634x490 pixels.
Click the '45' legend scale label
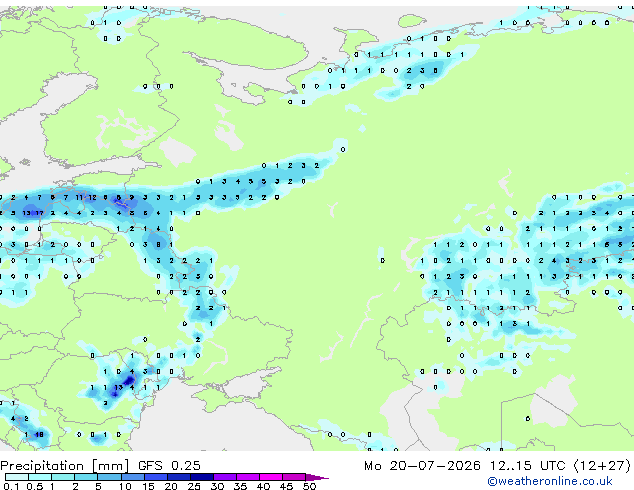pyautogui.click(x=286, y=486)
